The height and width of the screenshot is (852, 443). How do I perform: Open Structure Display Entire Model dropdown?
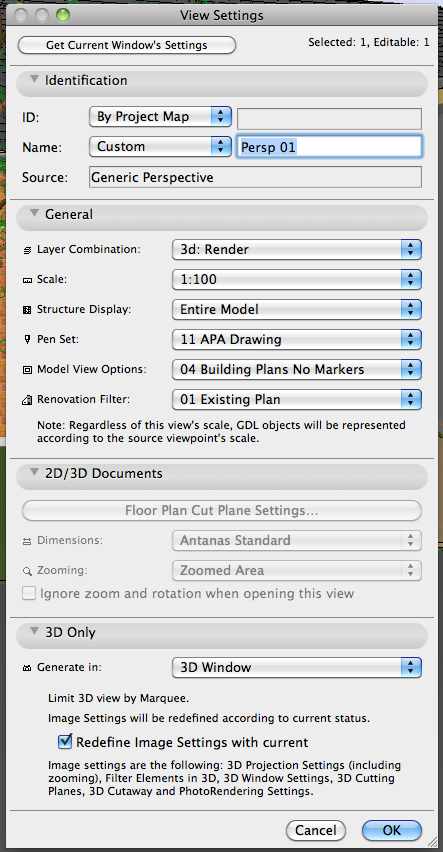297,310
